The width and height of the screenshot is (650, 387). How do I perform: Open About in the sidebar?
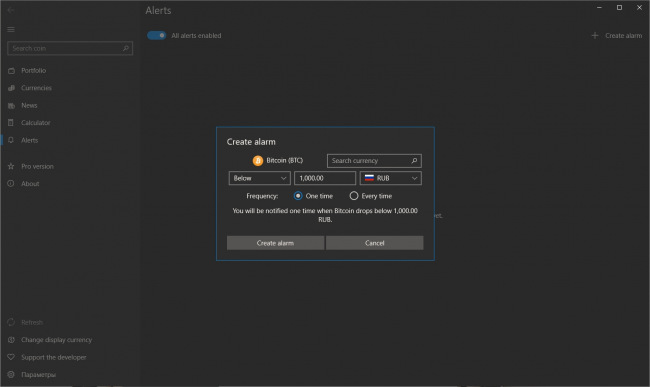click(x=30, y=184)
